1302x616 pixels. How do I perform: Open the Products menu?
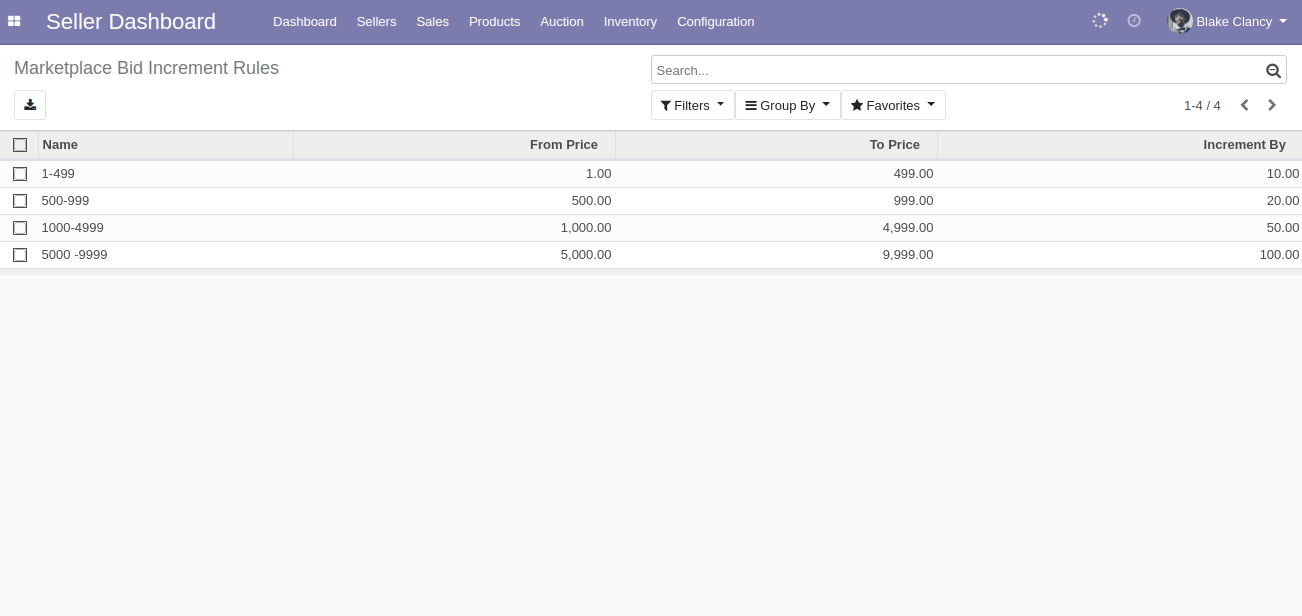[x=495, y=21]
